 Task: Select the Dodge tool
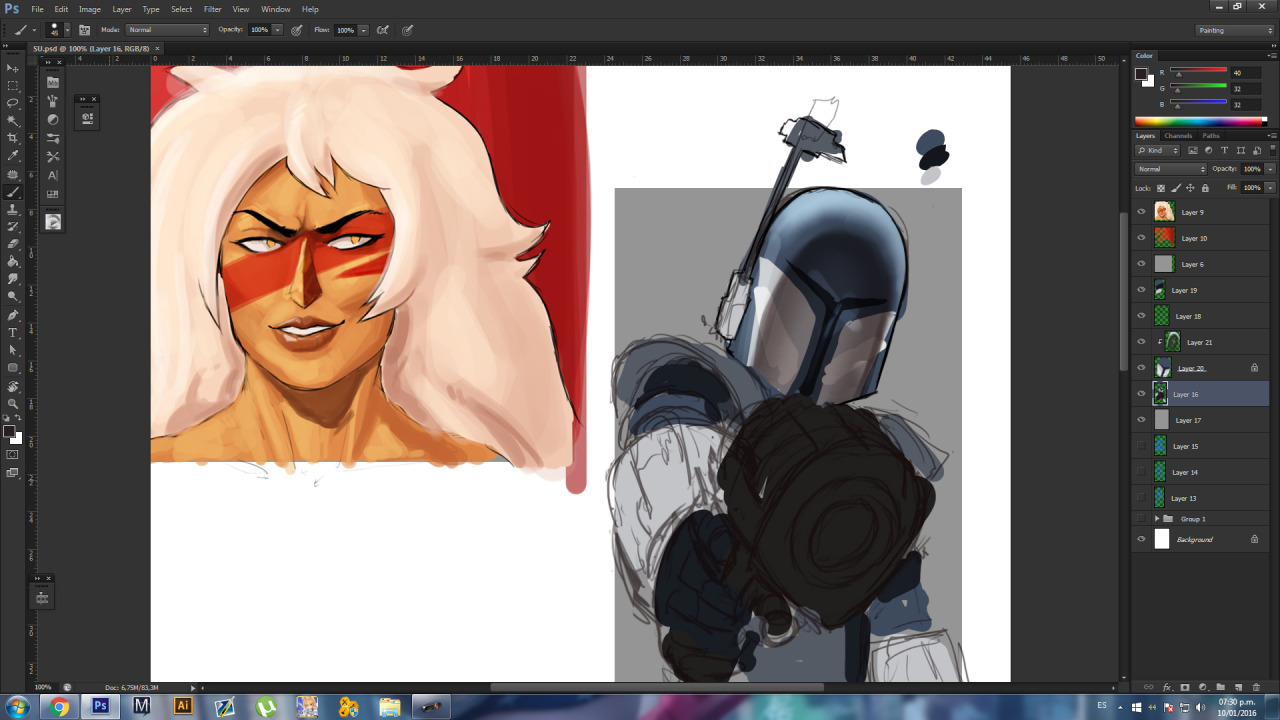point(13,297)
